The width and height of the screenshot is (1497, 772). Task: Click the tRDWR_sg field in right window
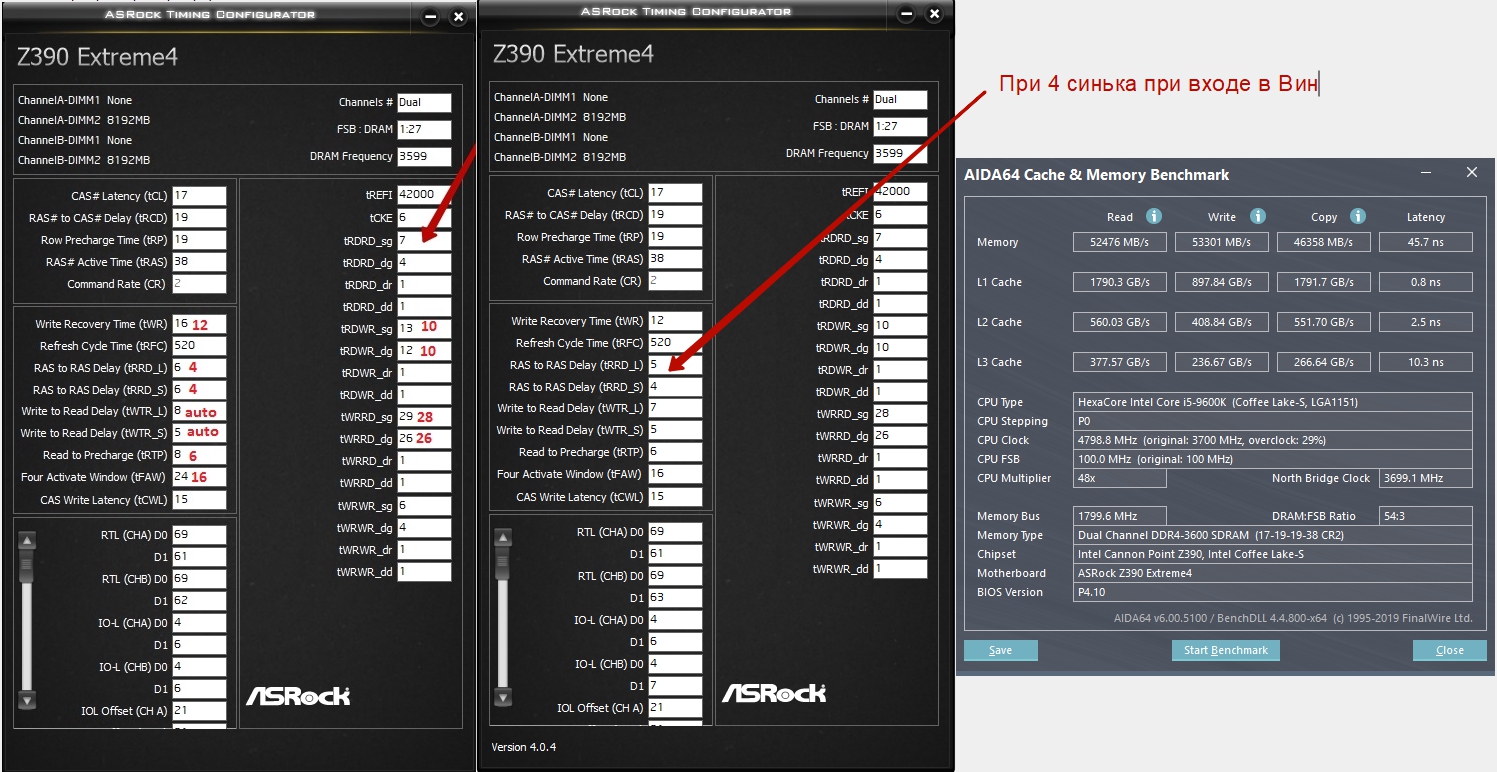pos(900,325)
